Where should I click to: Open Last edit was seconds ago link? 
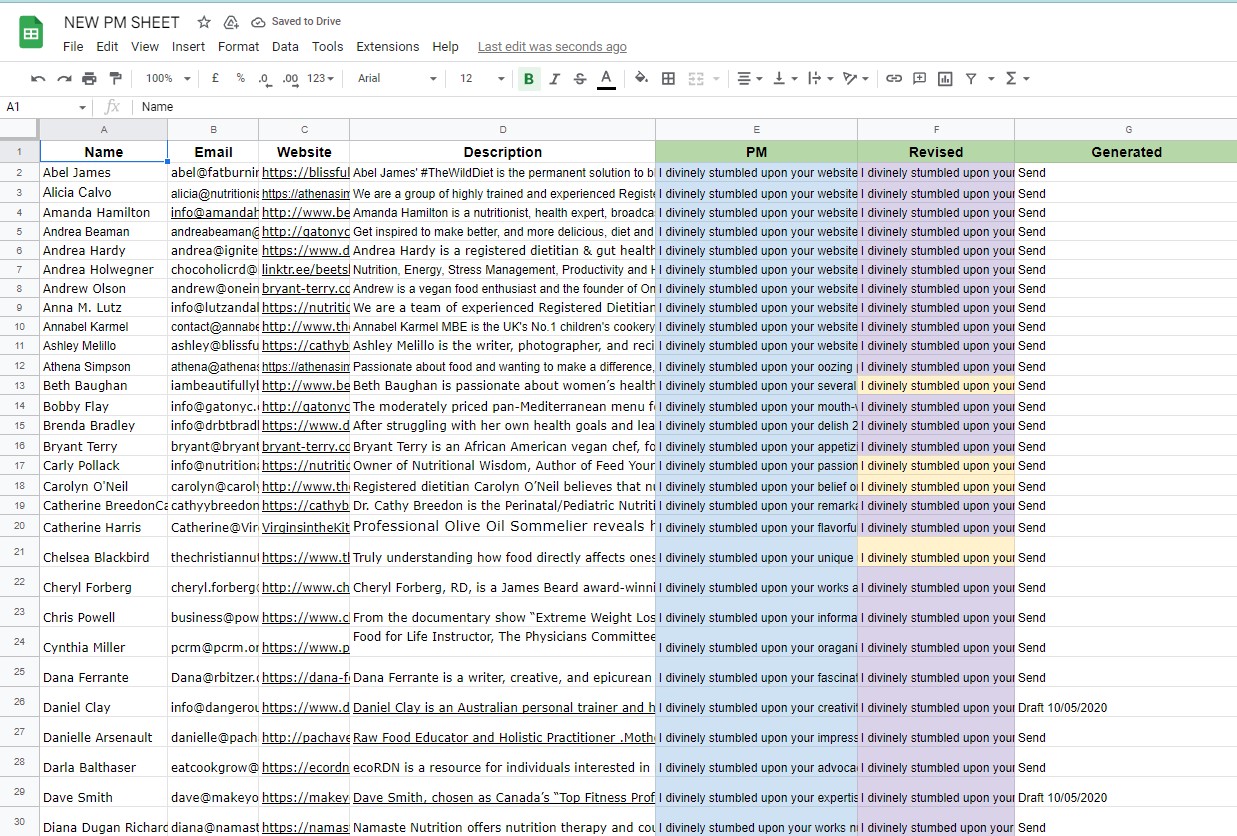(552, 46)
